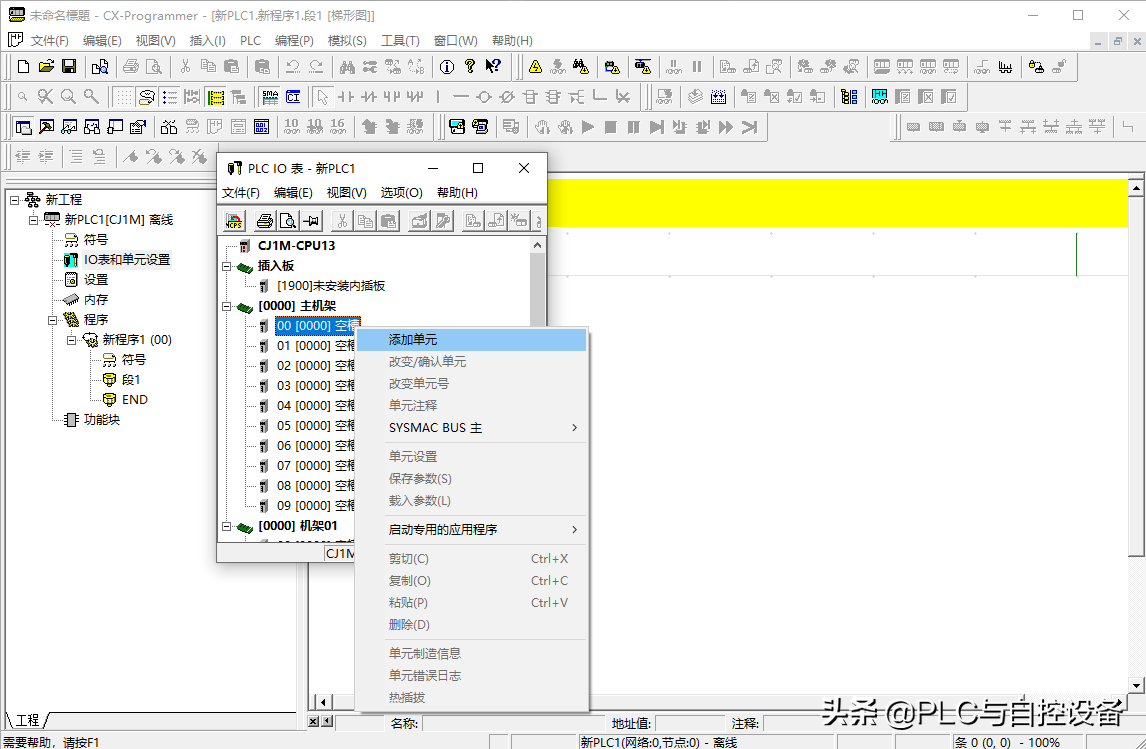The height and width of the screenshot is (749, 1146).
Task: Collapse the 主机架 rack tree node
Action: pyautogui.click(x=227, y=306)
